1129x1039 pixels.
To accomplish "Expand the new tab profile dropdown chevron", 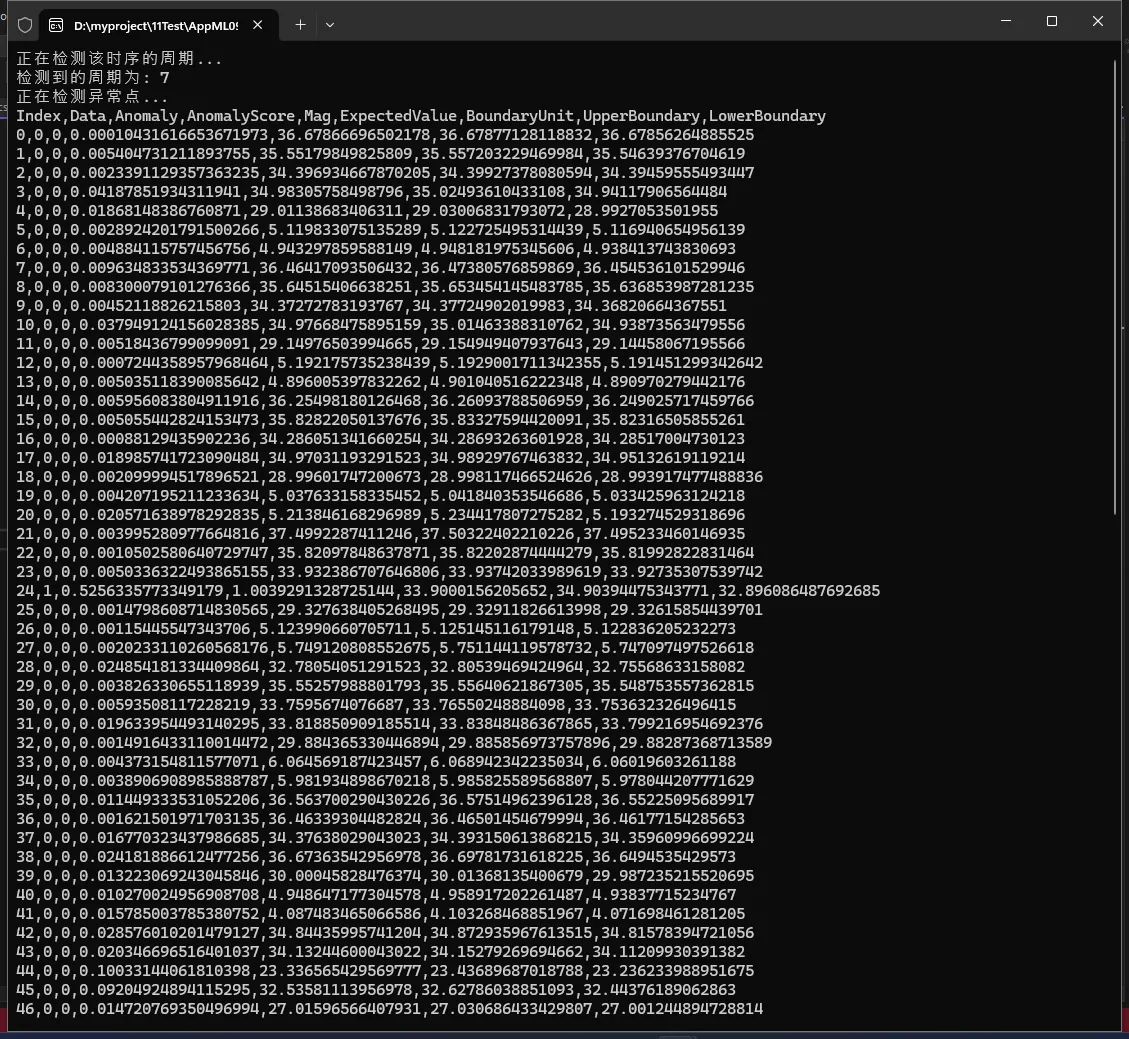I will (x=330, y=25).
